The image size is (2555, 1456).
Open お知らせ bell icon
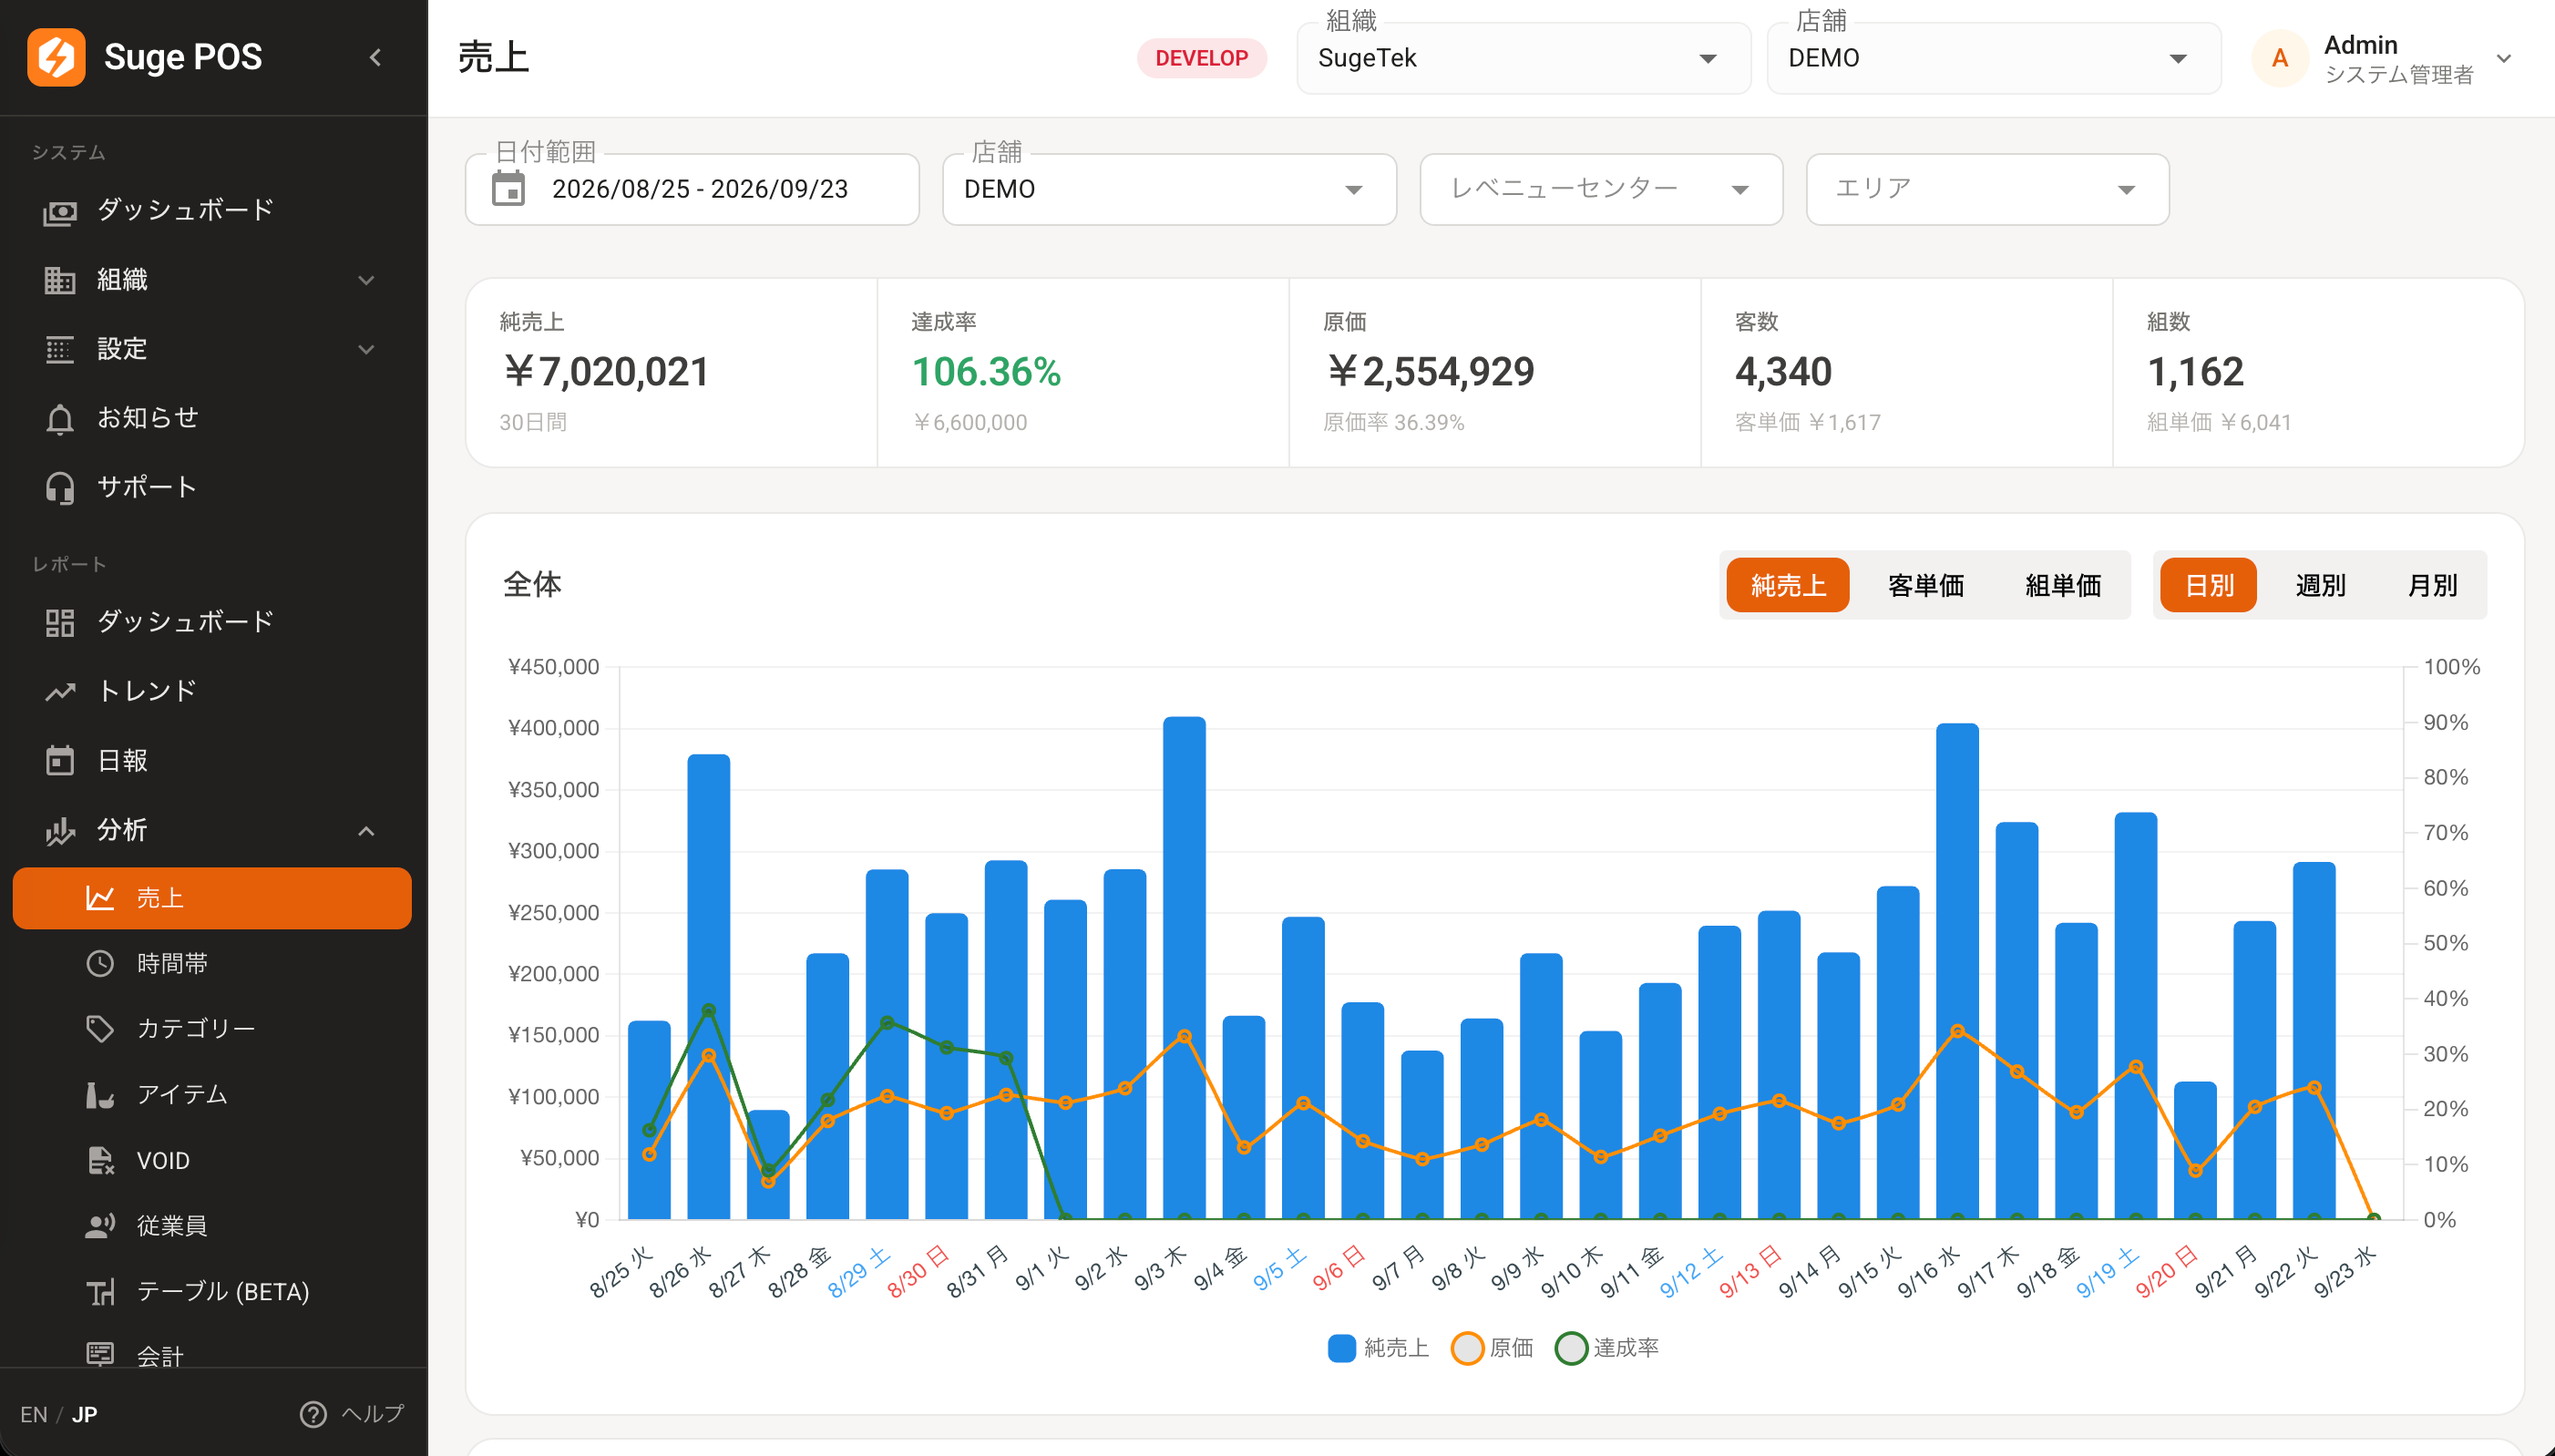60,418
